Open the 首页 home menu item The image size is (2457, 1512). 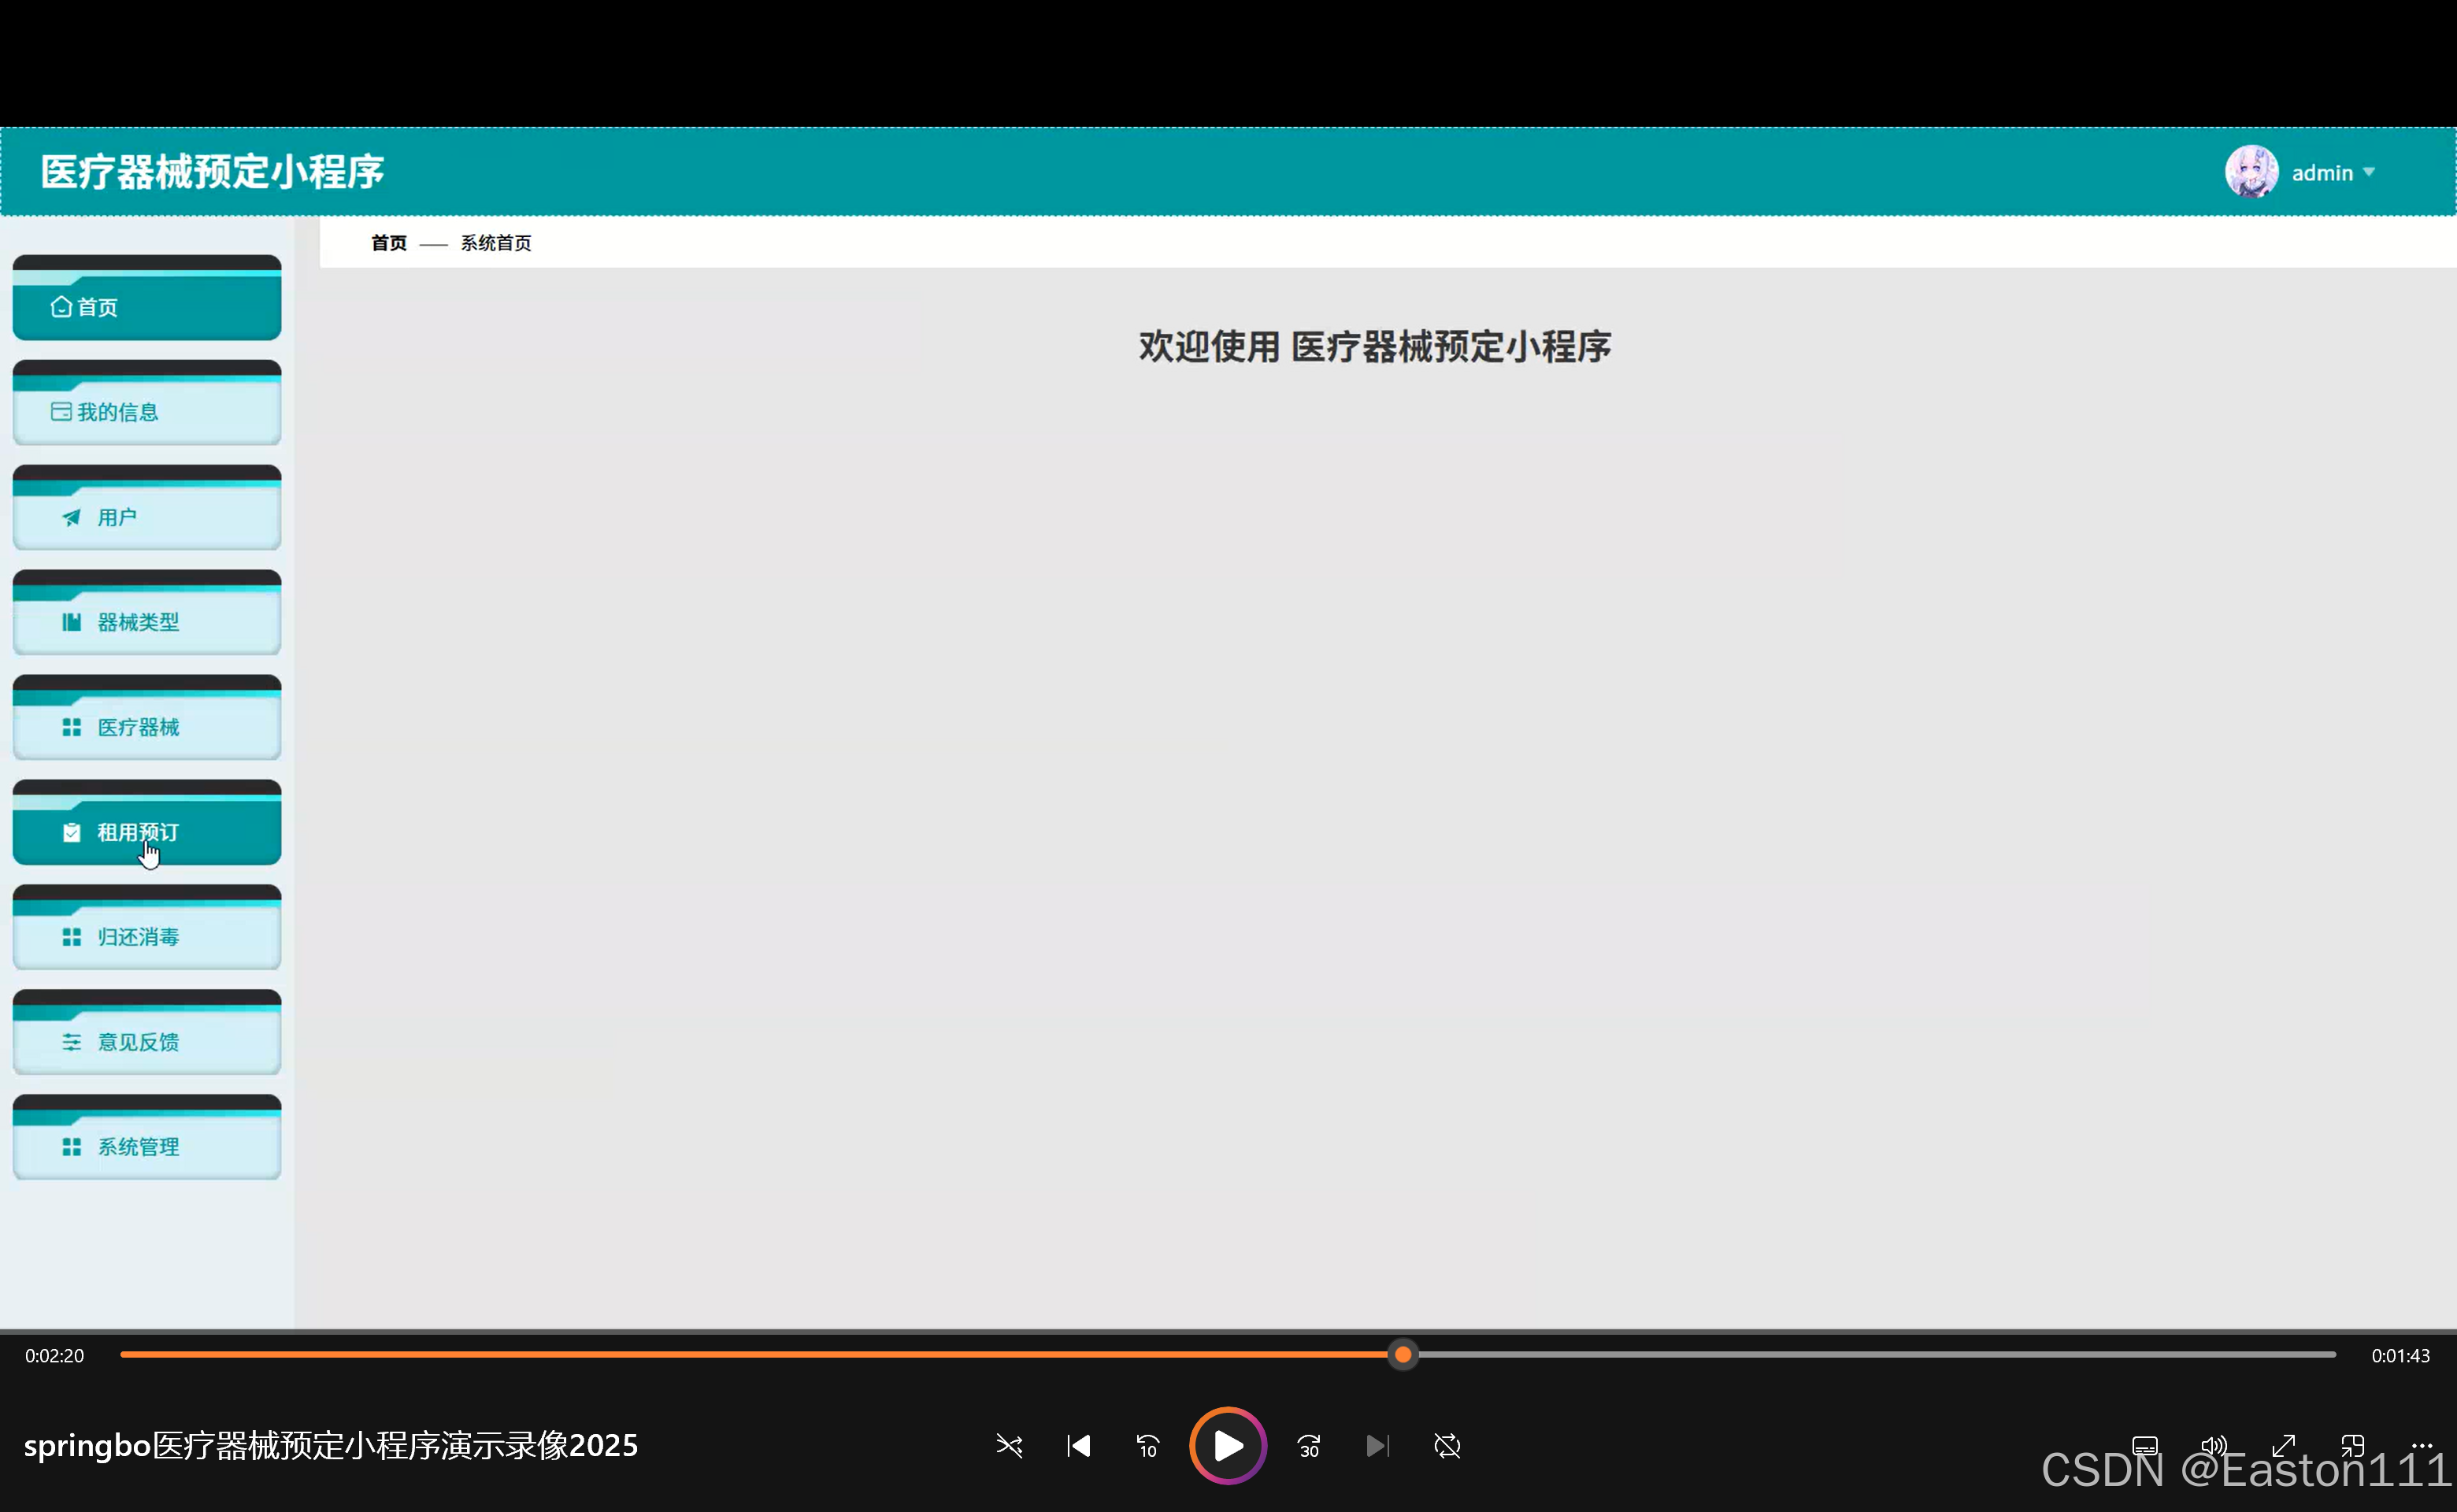tap(146, 306)
